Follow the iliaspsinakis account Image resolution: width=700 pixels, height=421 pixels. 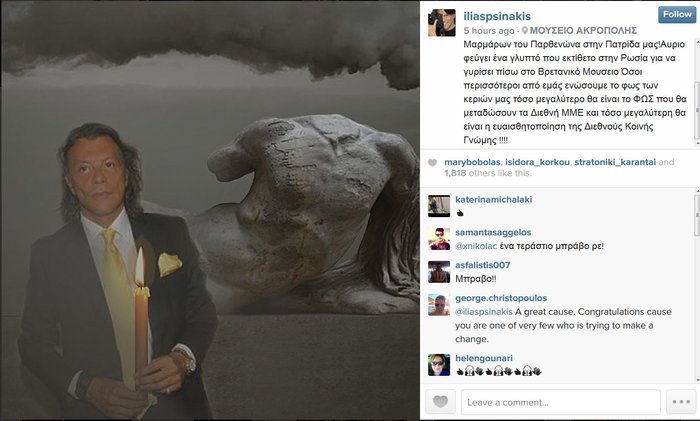tap(677, 14)
